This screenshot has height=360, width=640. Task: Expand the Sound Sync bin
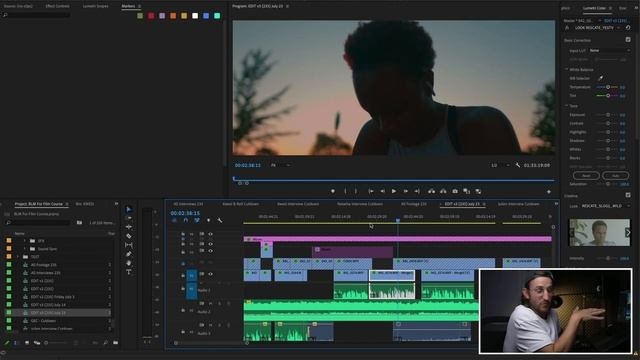pyautogui.click(x=24, y=249)
